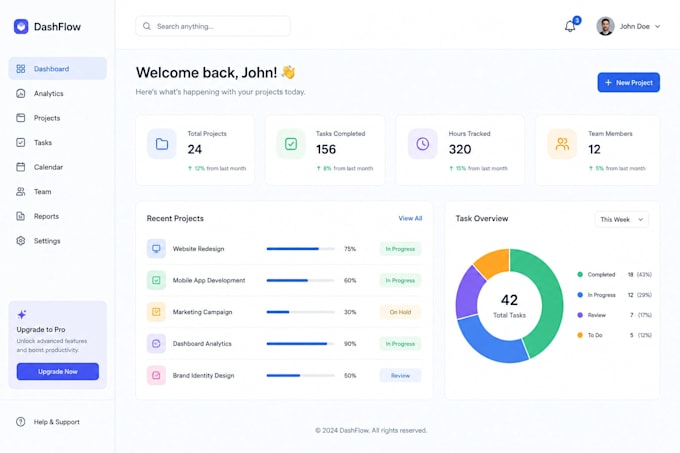Click the Team Members people icon
The width and height of the screenshot is (680, 453).
pyautogui.click(x=562, y=144)
